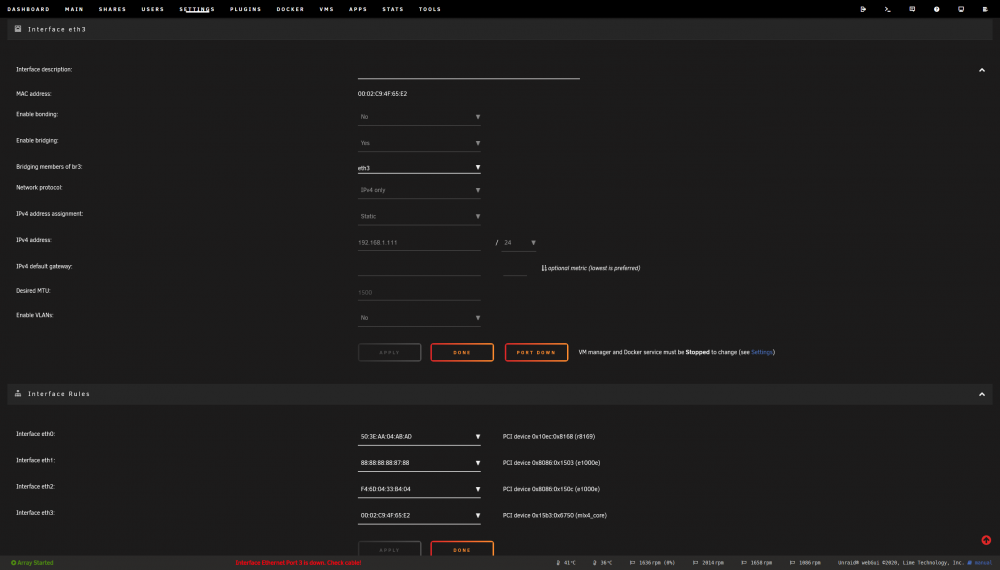Click PCI device 0x15b3:0x6750 (mlx4_core) text
This screenshot has height=570, width=1000.
(x=554, y=515)
